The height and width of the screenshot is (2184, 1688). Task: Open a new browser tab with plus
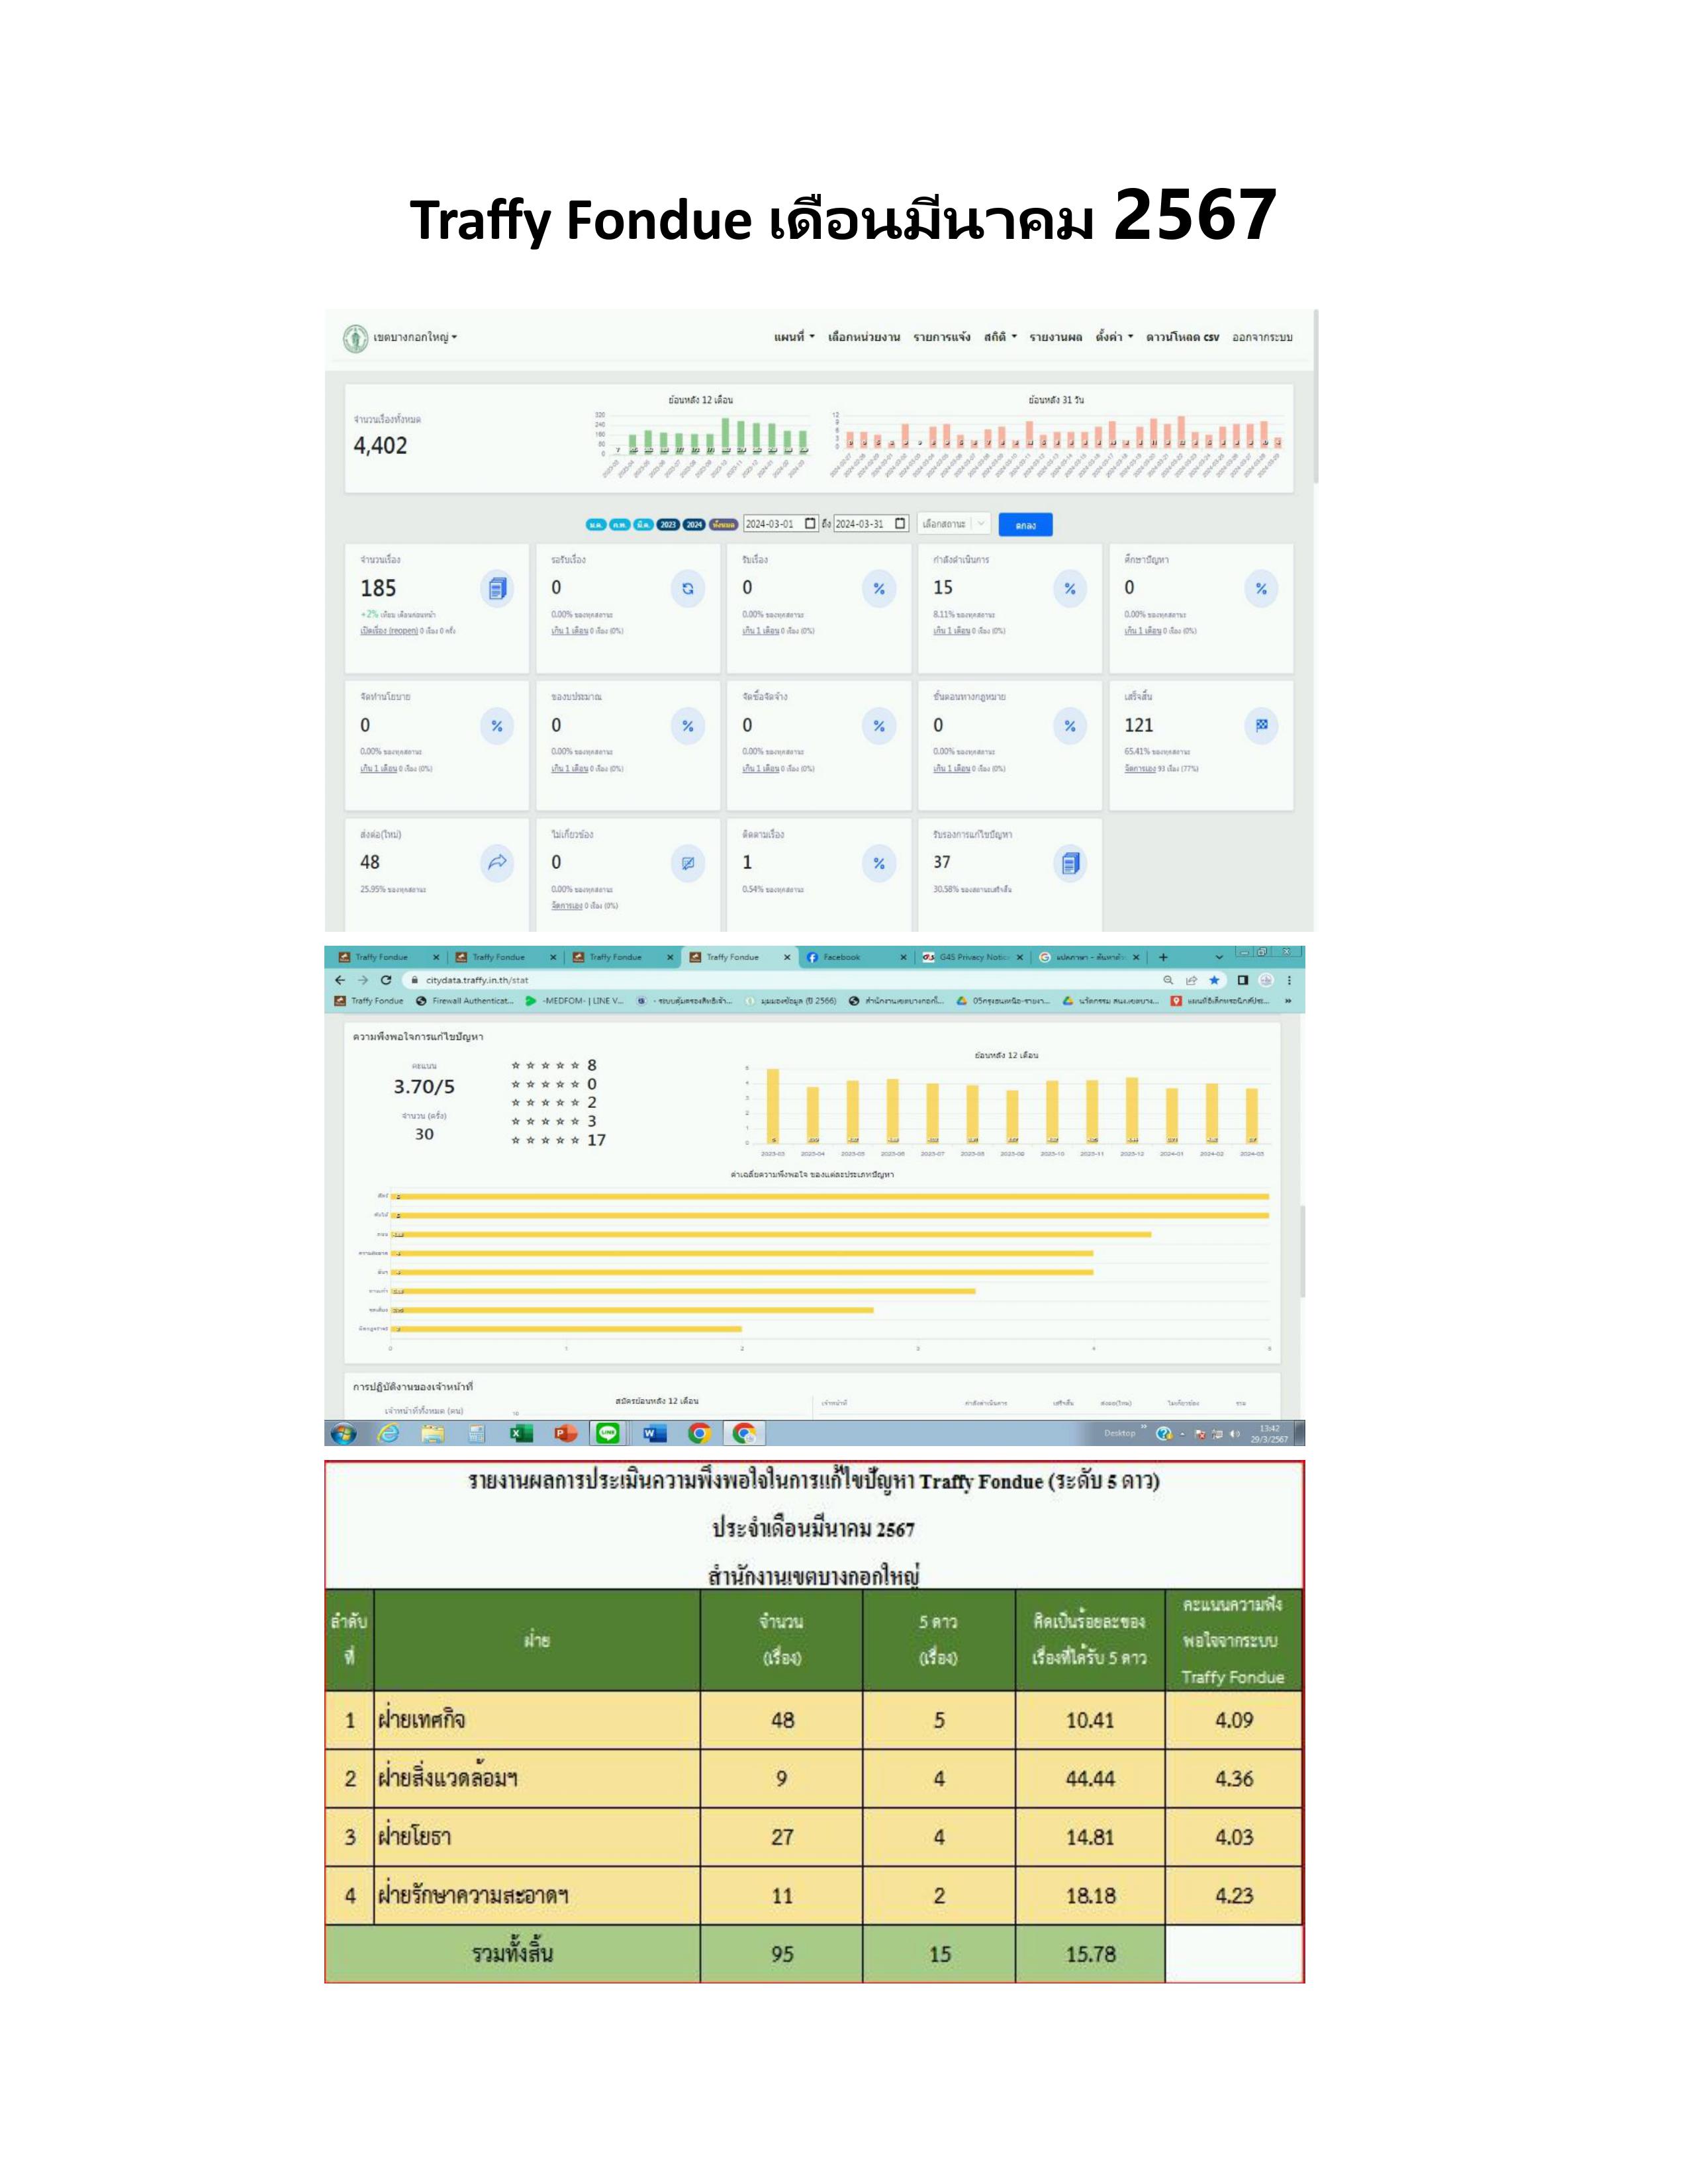[x=1163, y=957]
